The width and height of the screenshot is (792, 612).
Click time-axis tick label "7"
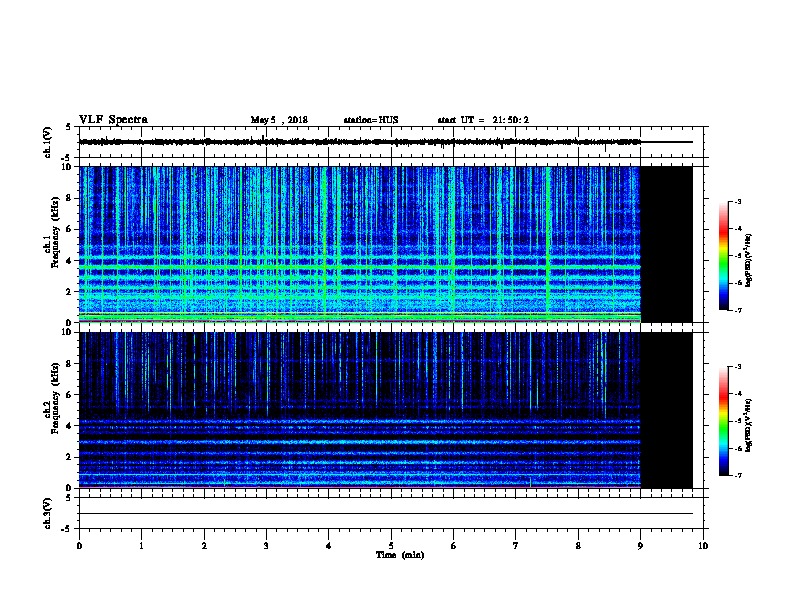tap(516, 545)
